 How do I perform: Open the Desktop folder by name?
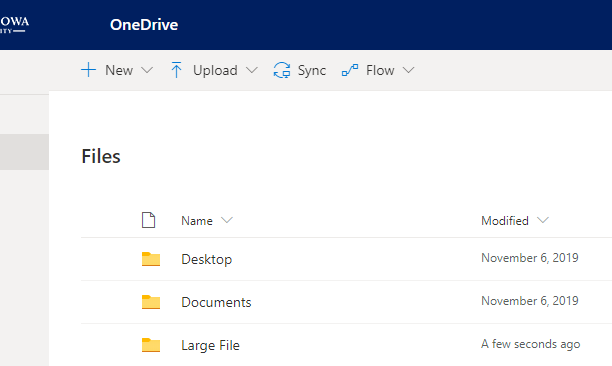click(x=206, y=259)
